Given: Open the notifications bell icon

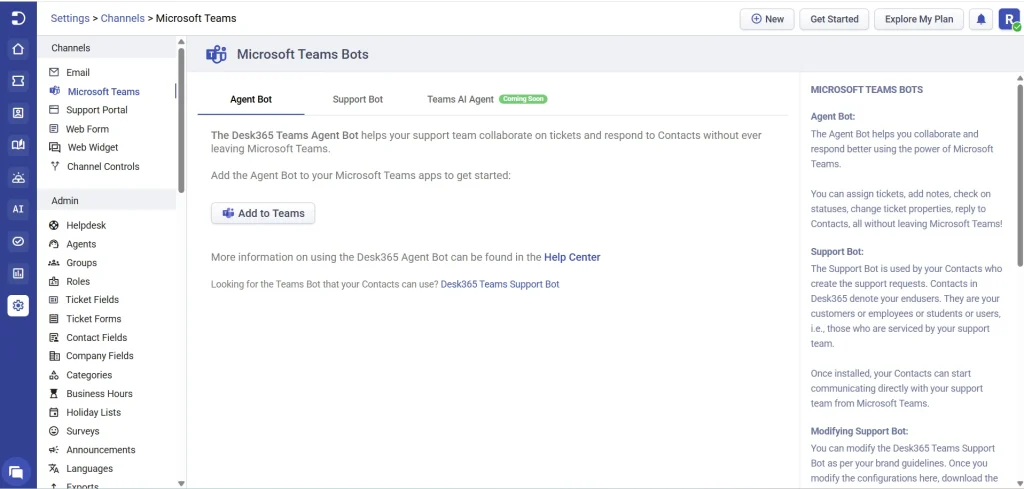Looking at the screenshot, I should point(981,19).
